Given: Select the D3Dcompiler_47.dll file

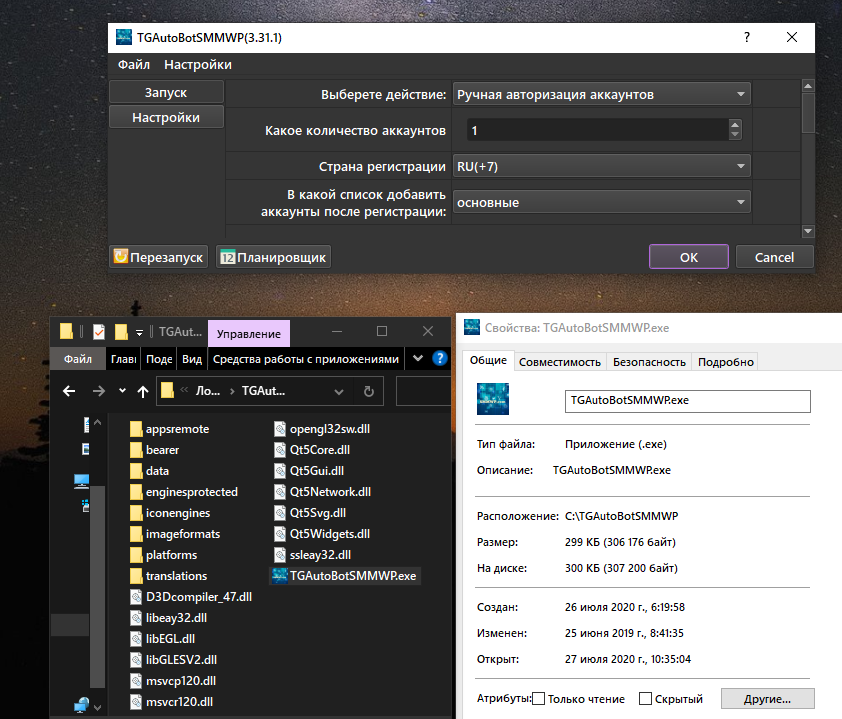Looking at the screenshot, I should pos(191,597).
